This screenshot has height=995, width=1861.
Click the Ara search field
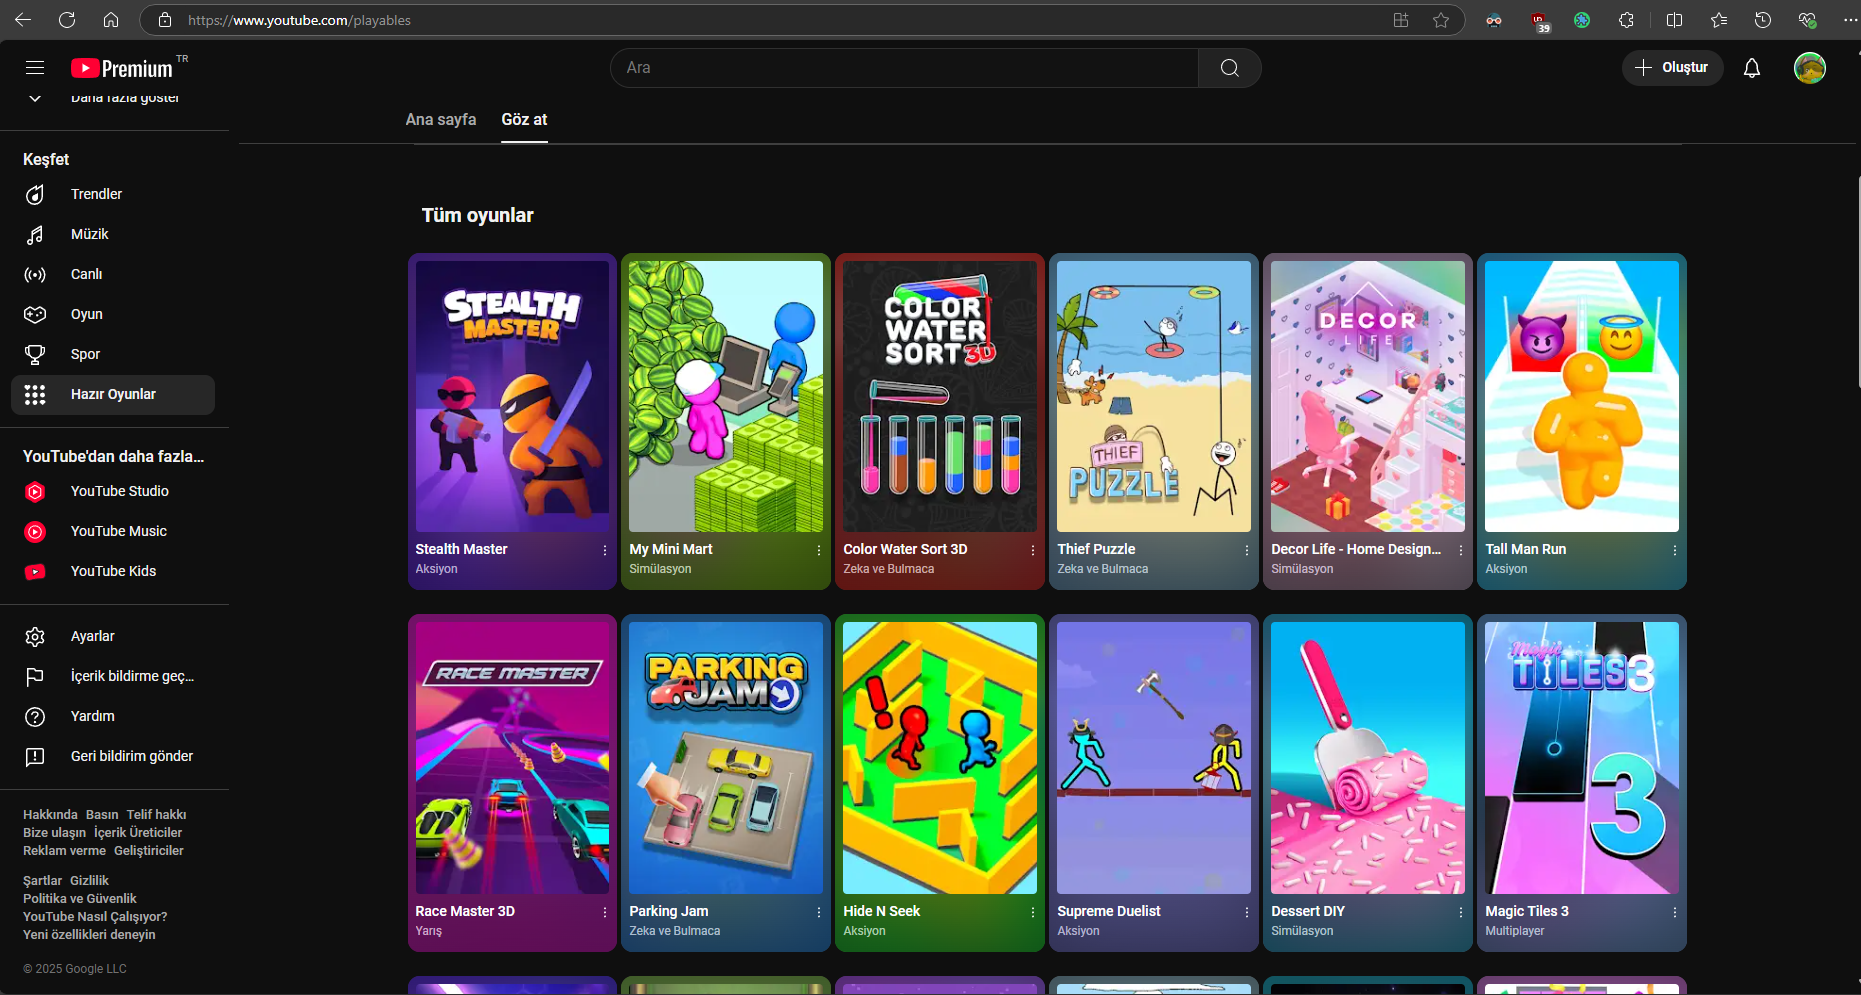coord(904,68)
